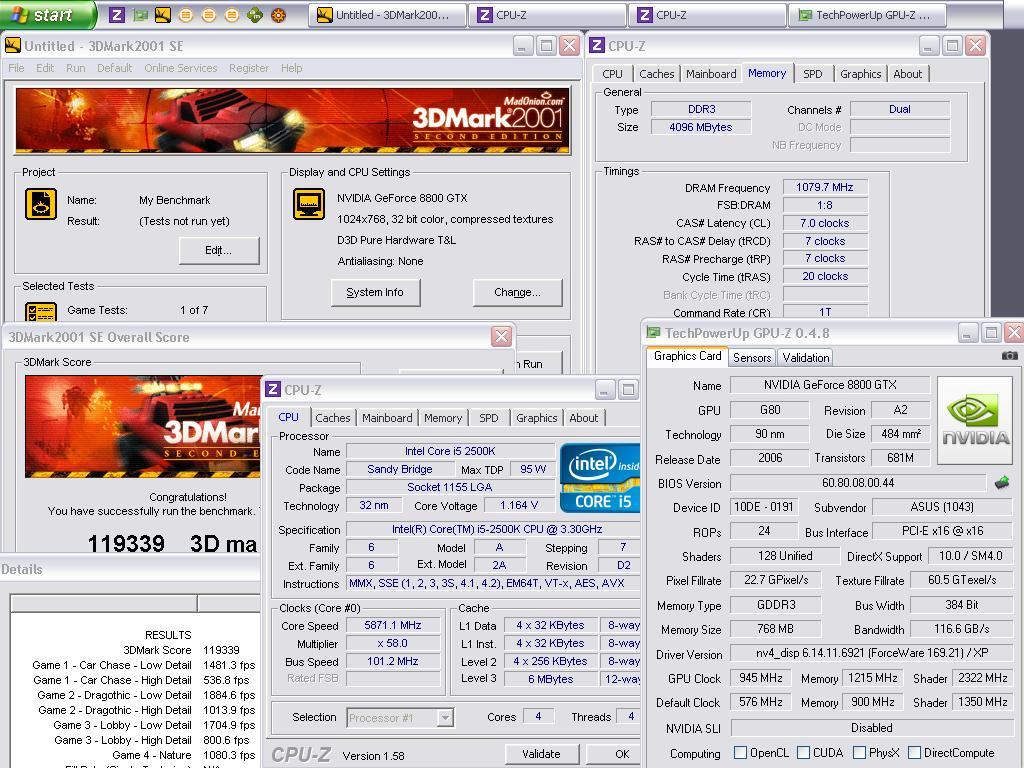Image resolution: width=1024 pixels, height=768 pixels.
Task: Launch CPU-Z from the quick launch bar
Action: pos(117,14)
